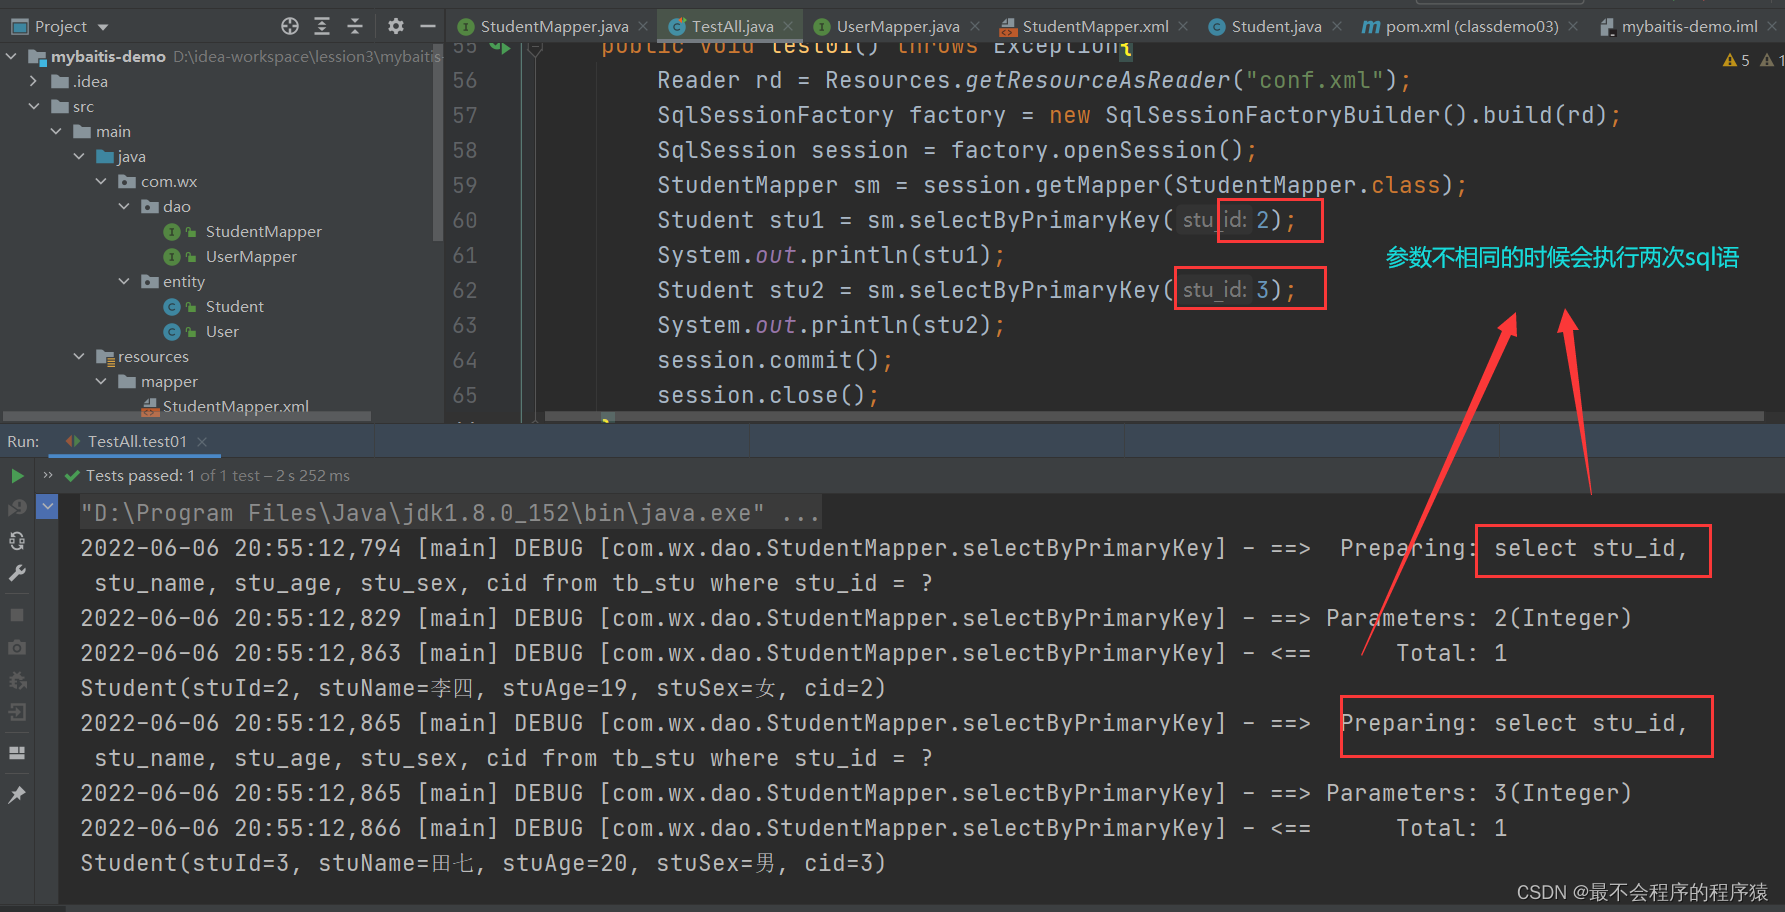
Task: Hide the Project panel with the minus icon
Action: click(428, 26)
